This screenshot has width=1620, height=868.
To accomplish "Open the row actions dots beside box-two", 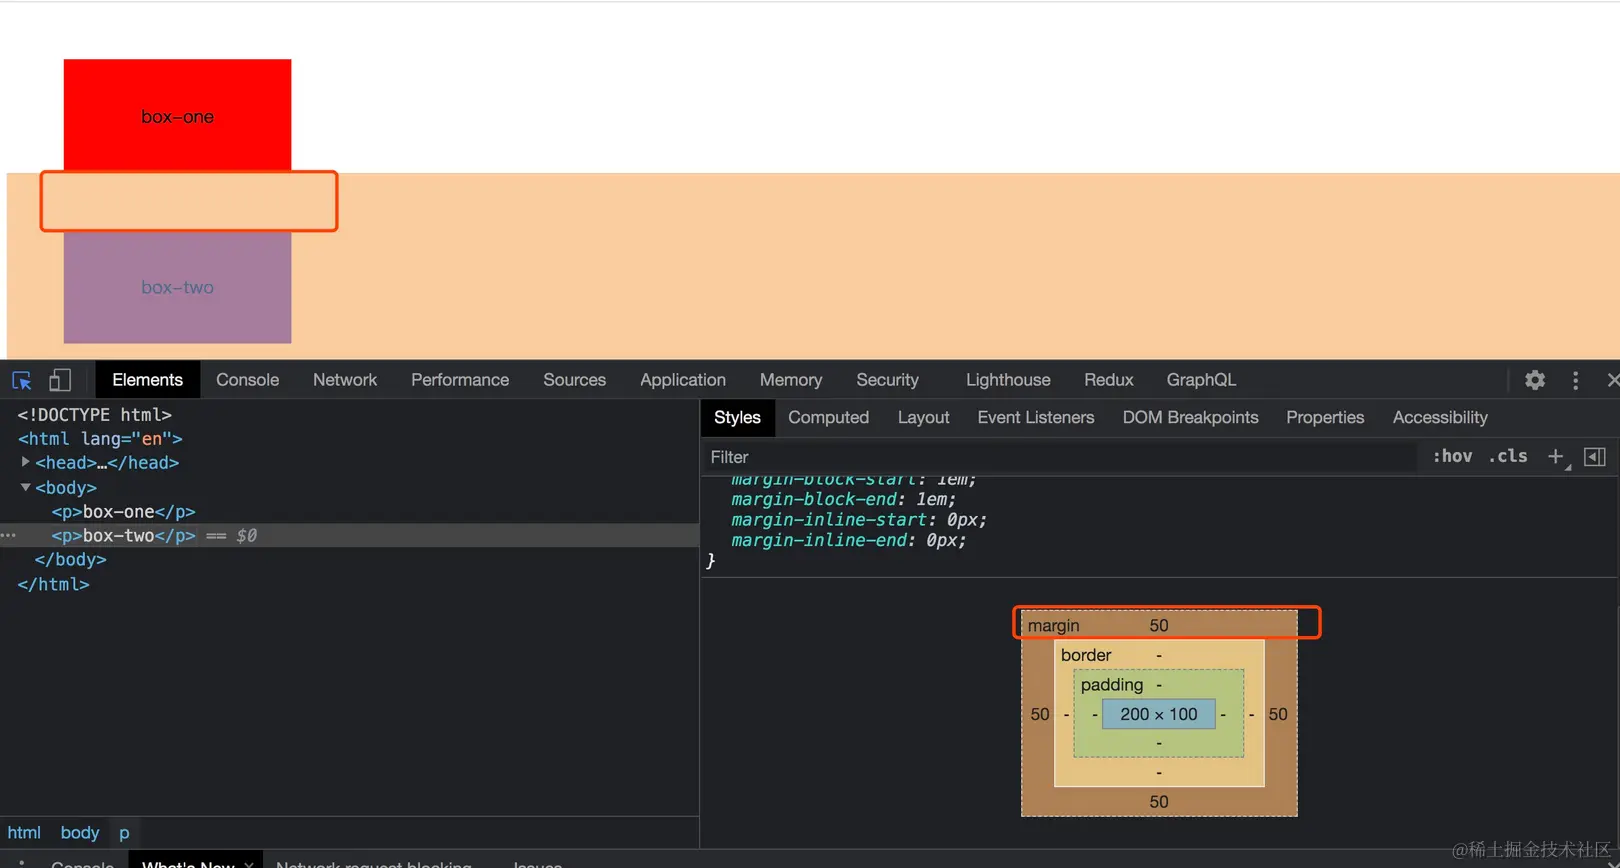I will click(8, 535).
